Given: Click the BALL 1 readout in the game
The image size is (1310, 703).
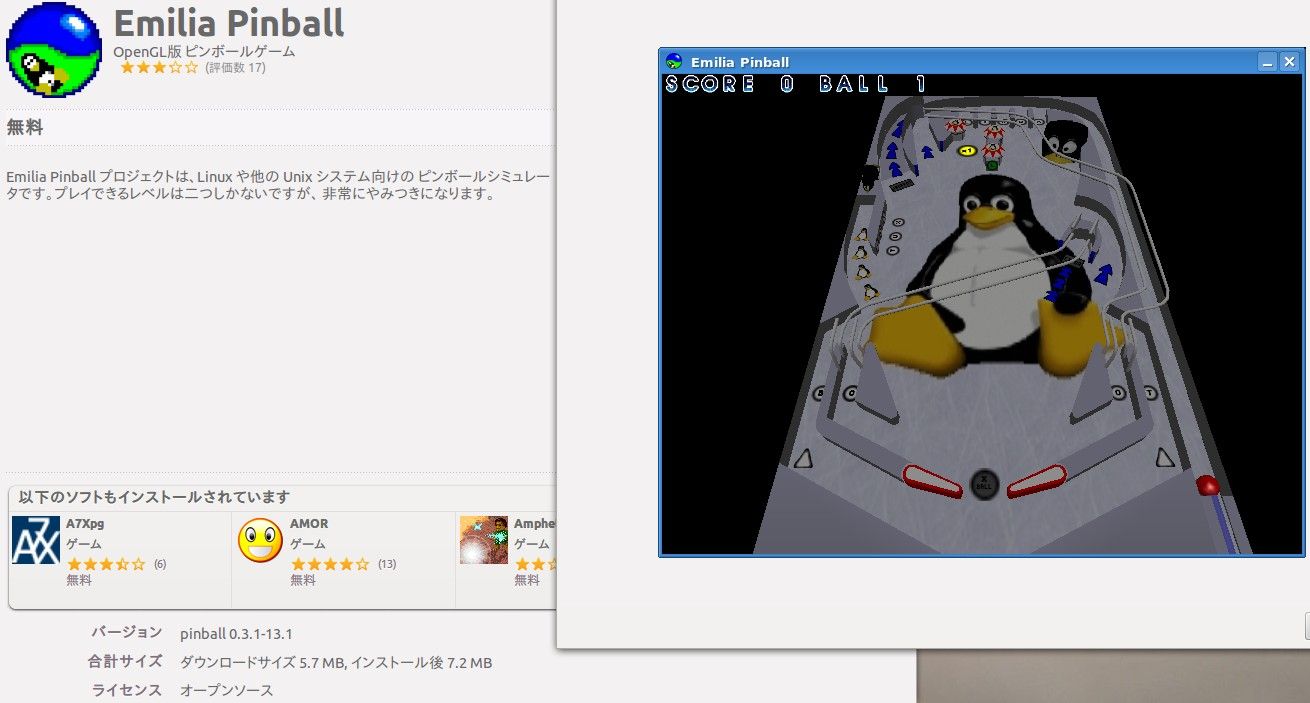Looking at the screenshot, I should pos(873,84).
